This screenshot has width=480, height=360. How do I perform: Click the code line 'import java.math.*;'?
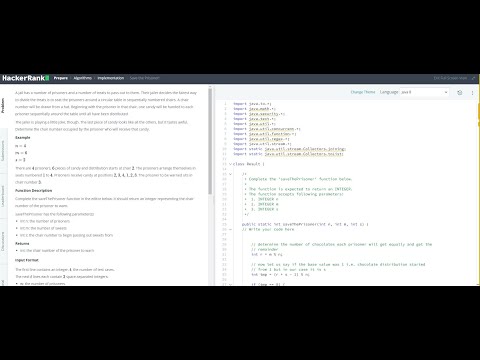pyautogui.click(x=254, y=109)
